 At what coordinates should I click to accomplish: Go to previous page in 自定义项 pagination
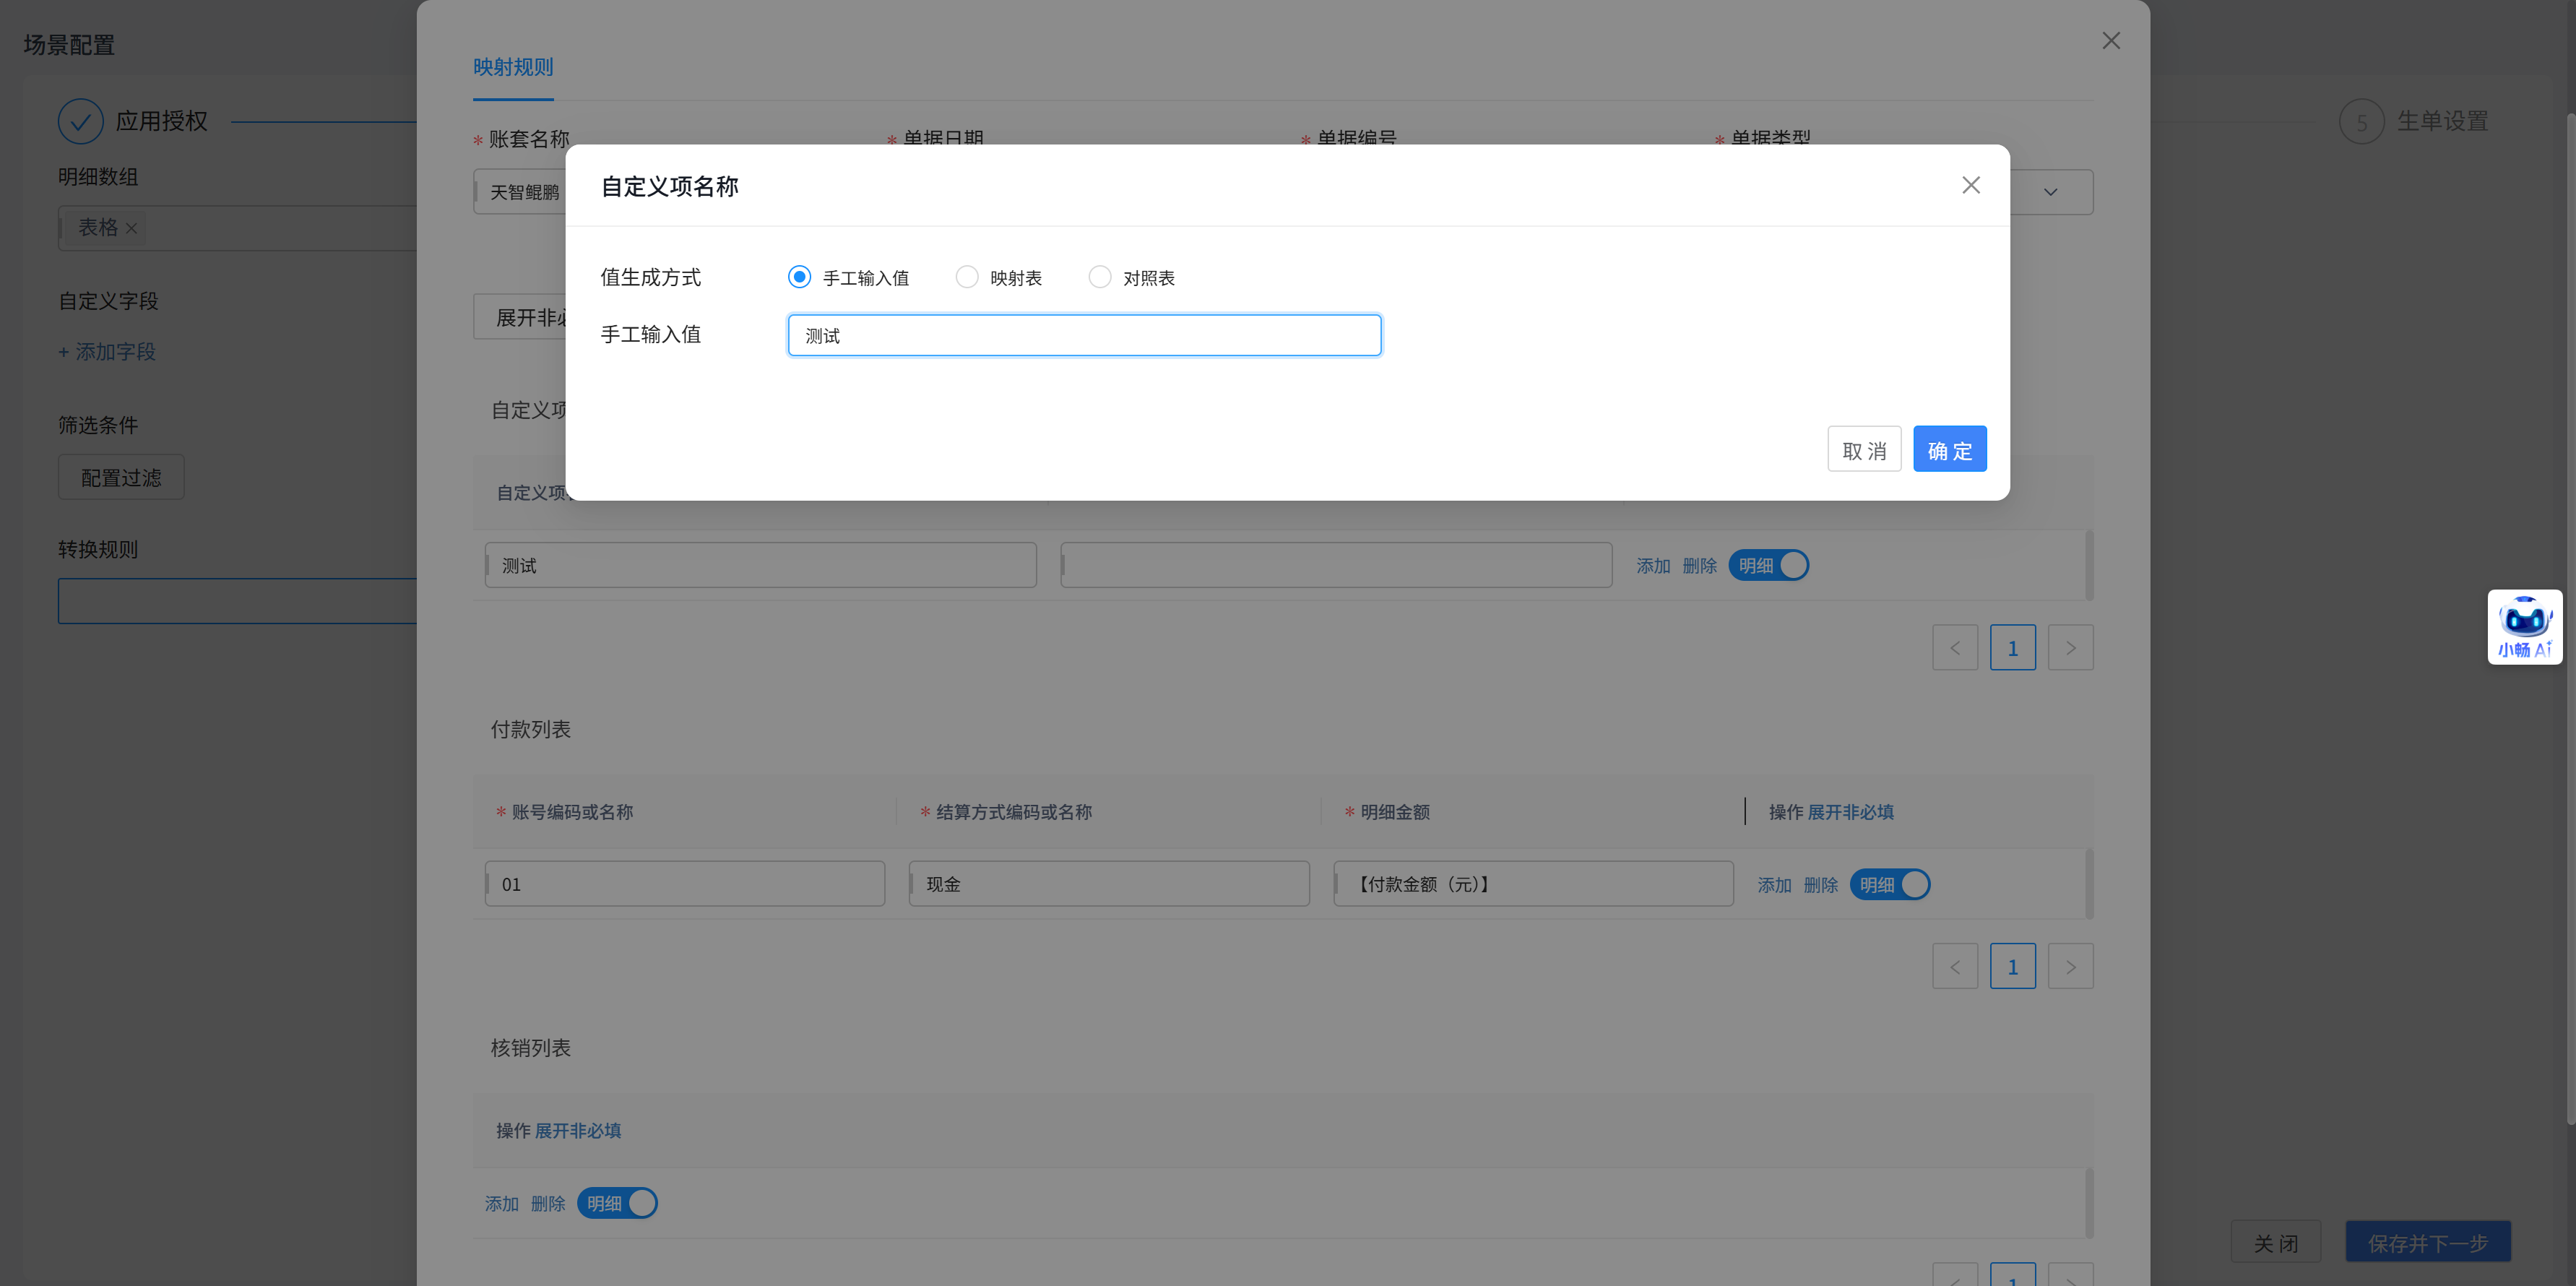1954,648
